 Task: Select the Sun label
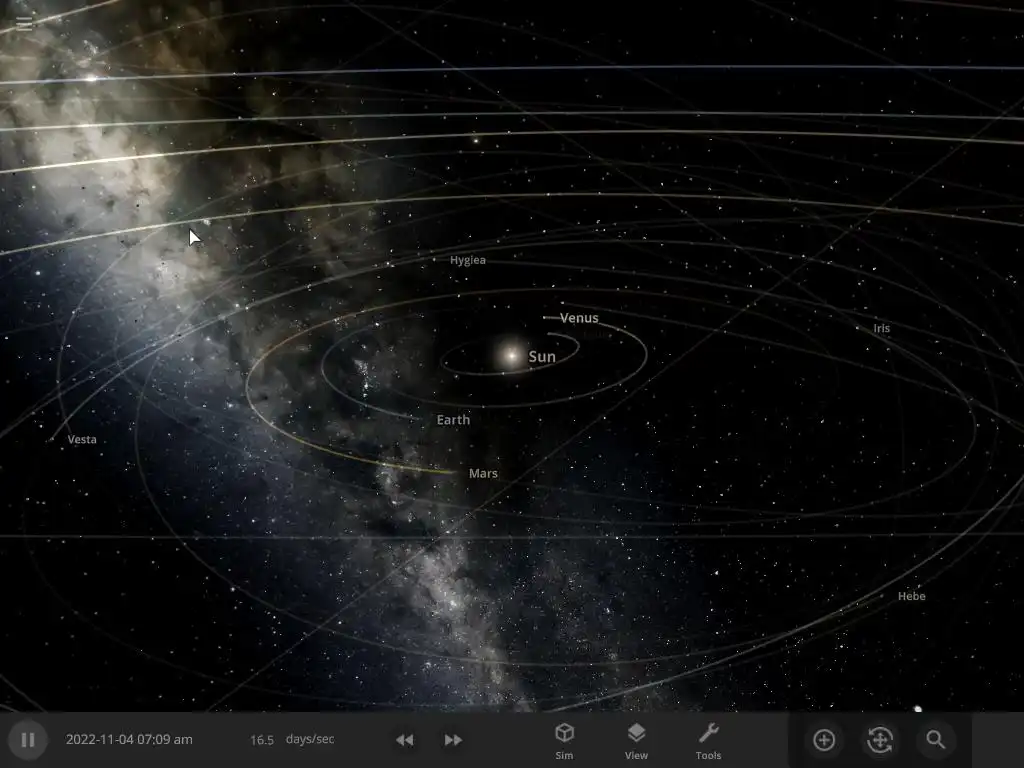click(542, 357)
